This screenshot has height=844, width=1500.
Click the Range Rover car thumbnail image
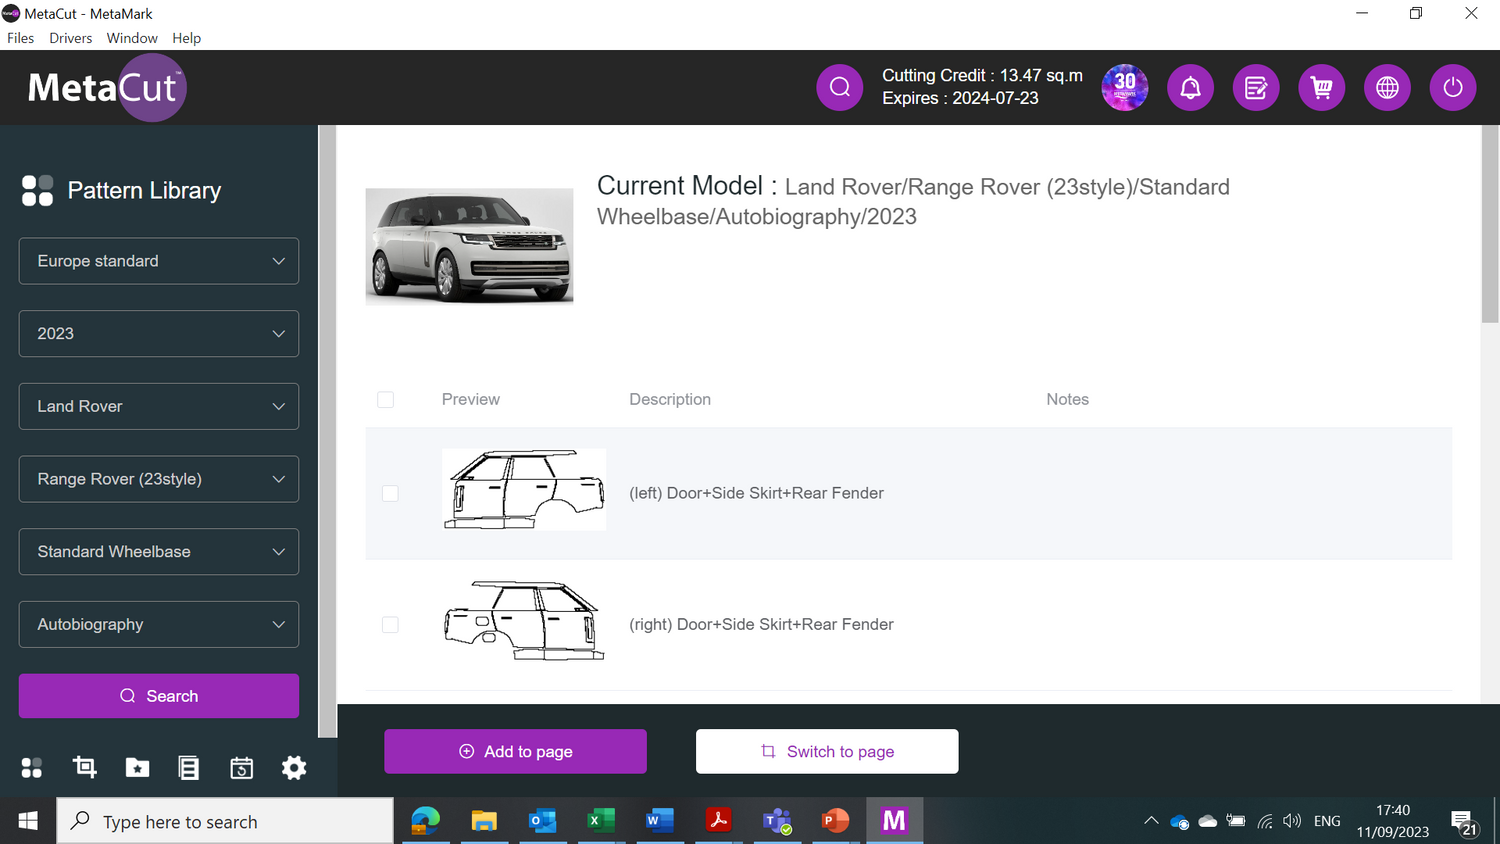click(x=469, y=246)
